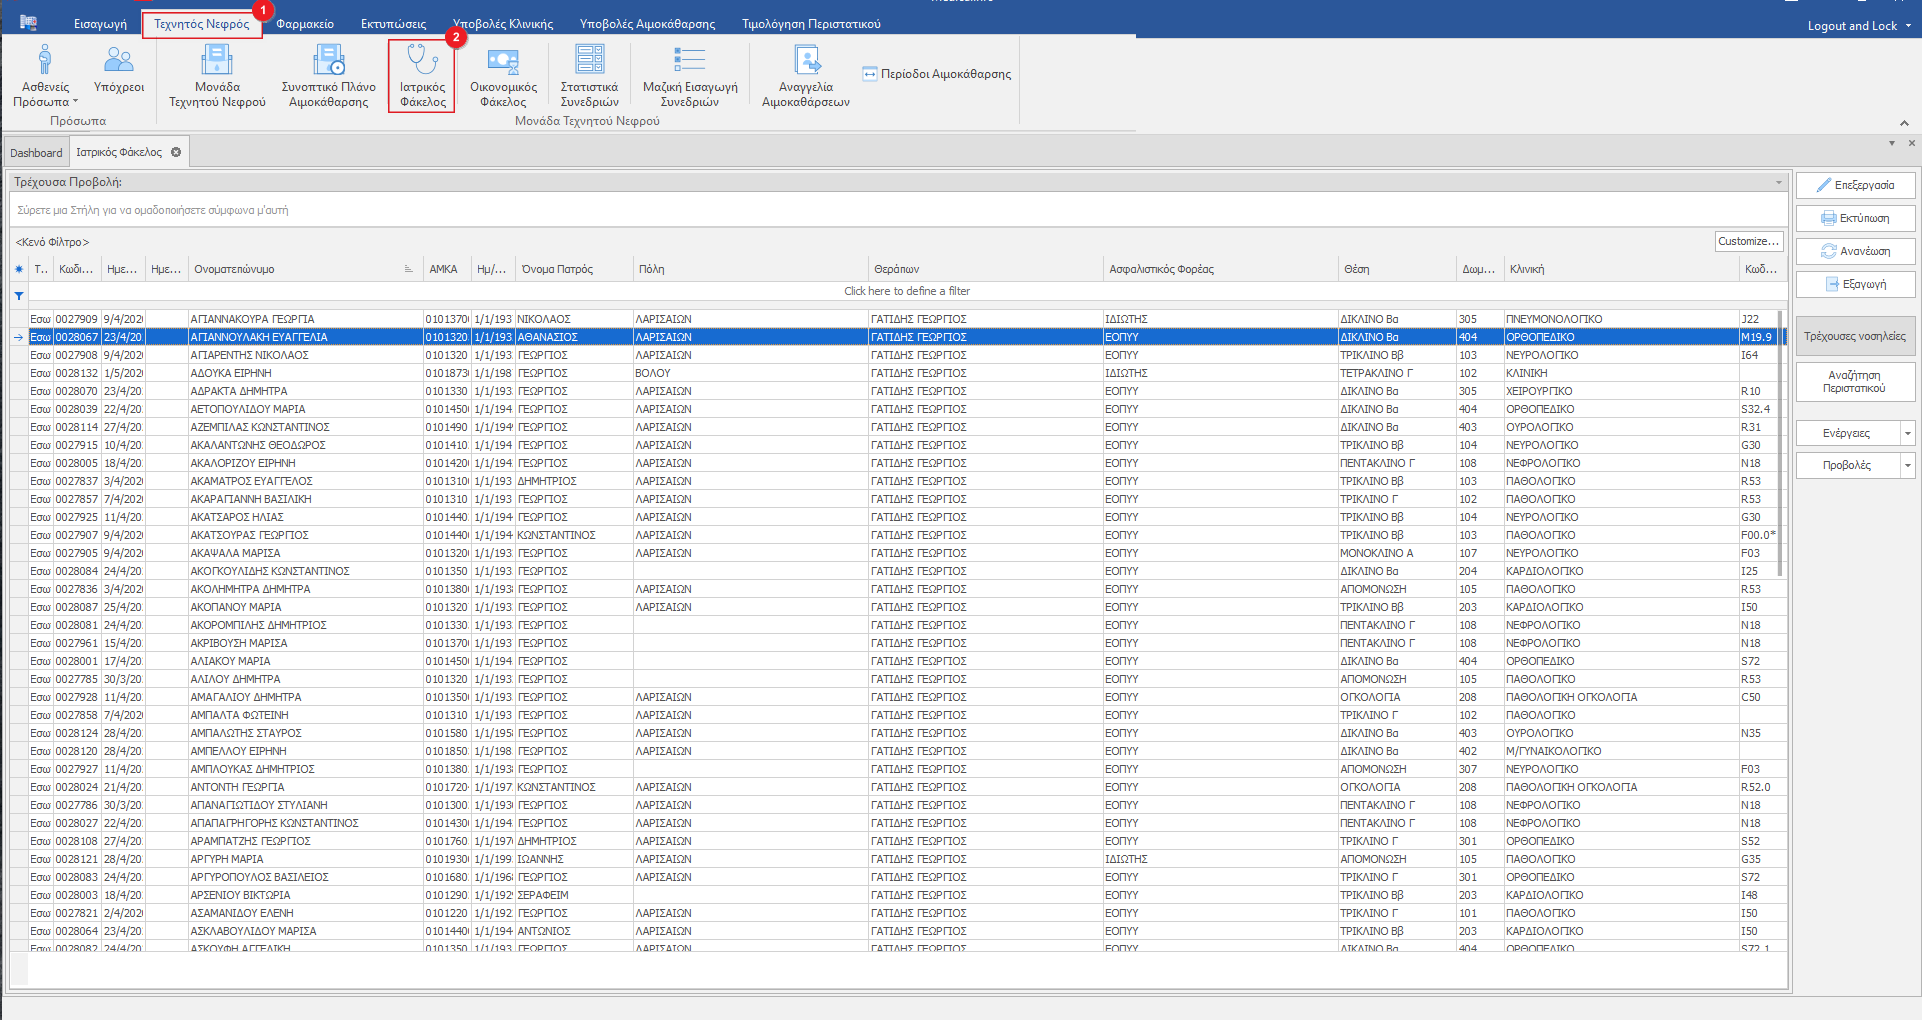Switch to the Dashboard document tab

pyautogui.click(x=36, y=153)
